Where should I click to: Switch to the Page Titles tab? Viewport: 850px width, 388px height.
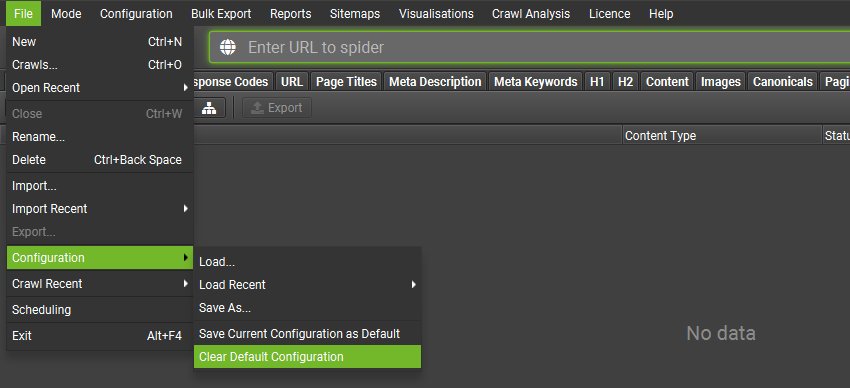point(346,82)
